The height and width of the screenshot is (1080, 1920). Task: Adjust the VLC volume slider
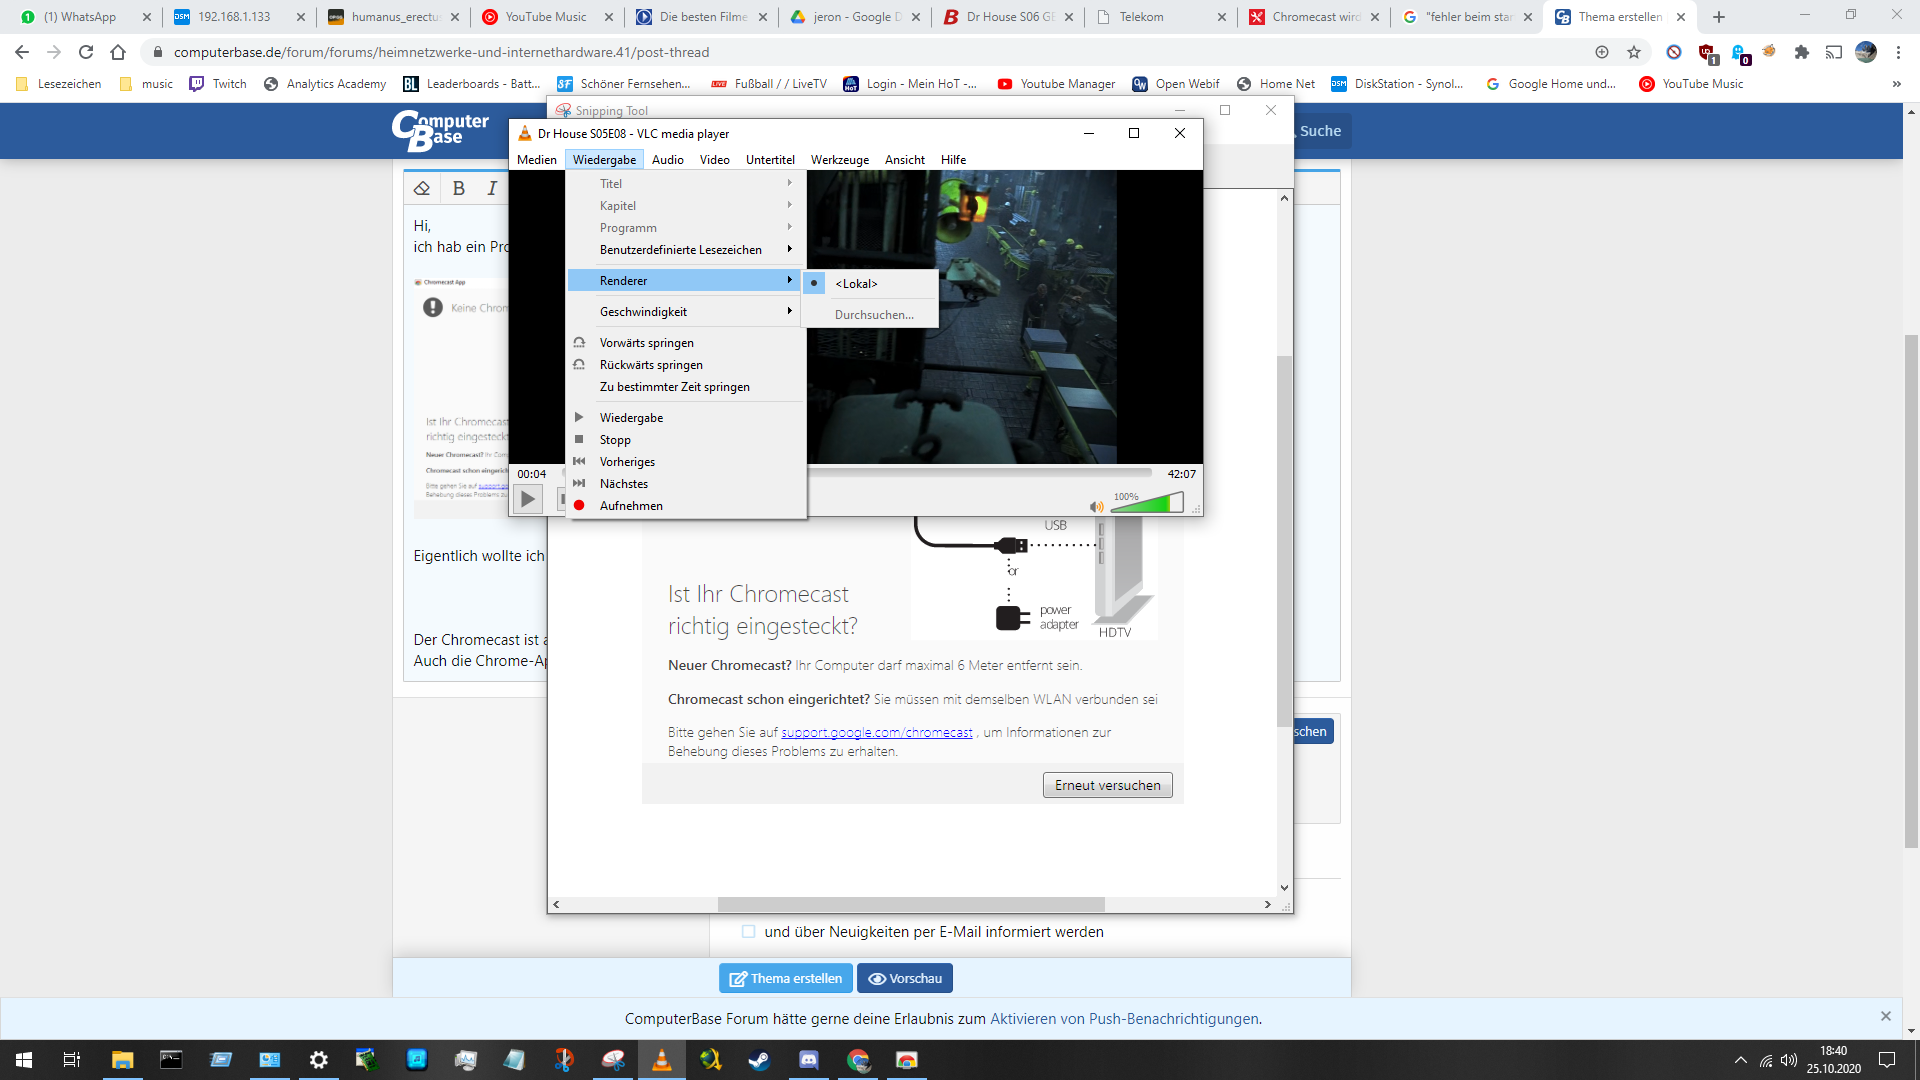[1146, 505]
